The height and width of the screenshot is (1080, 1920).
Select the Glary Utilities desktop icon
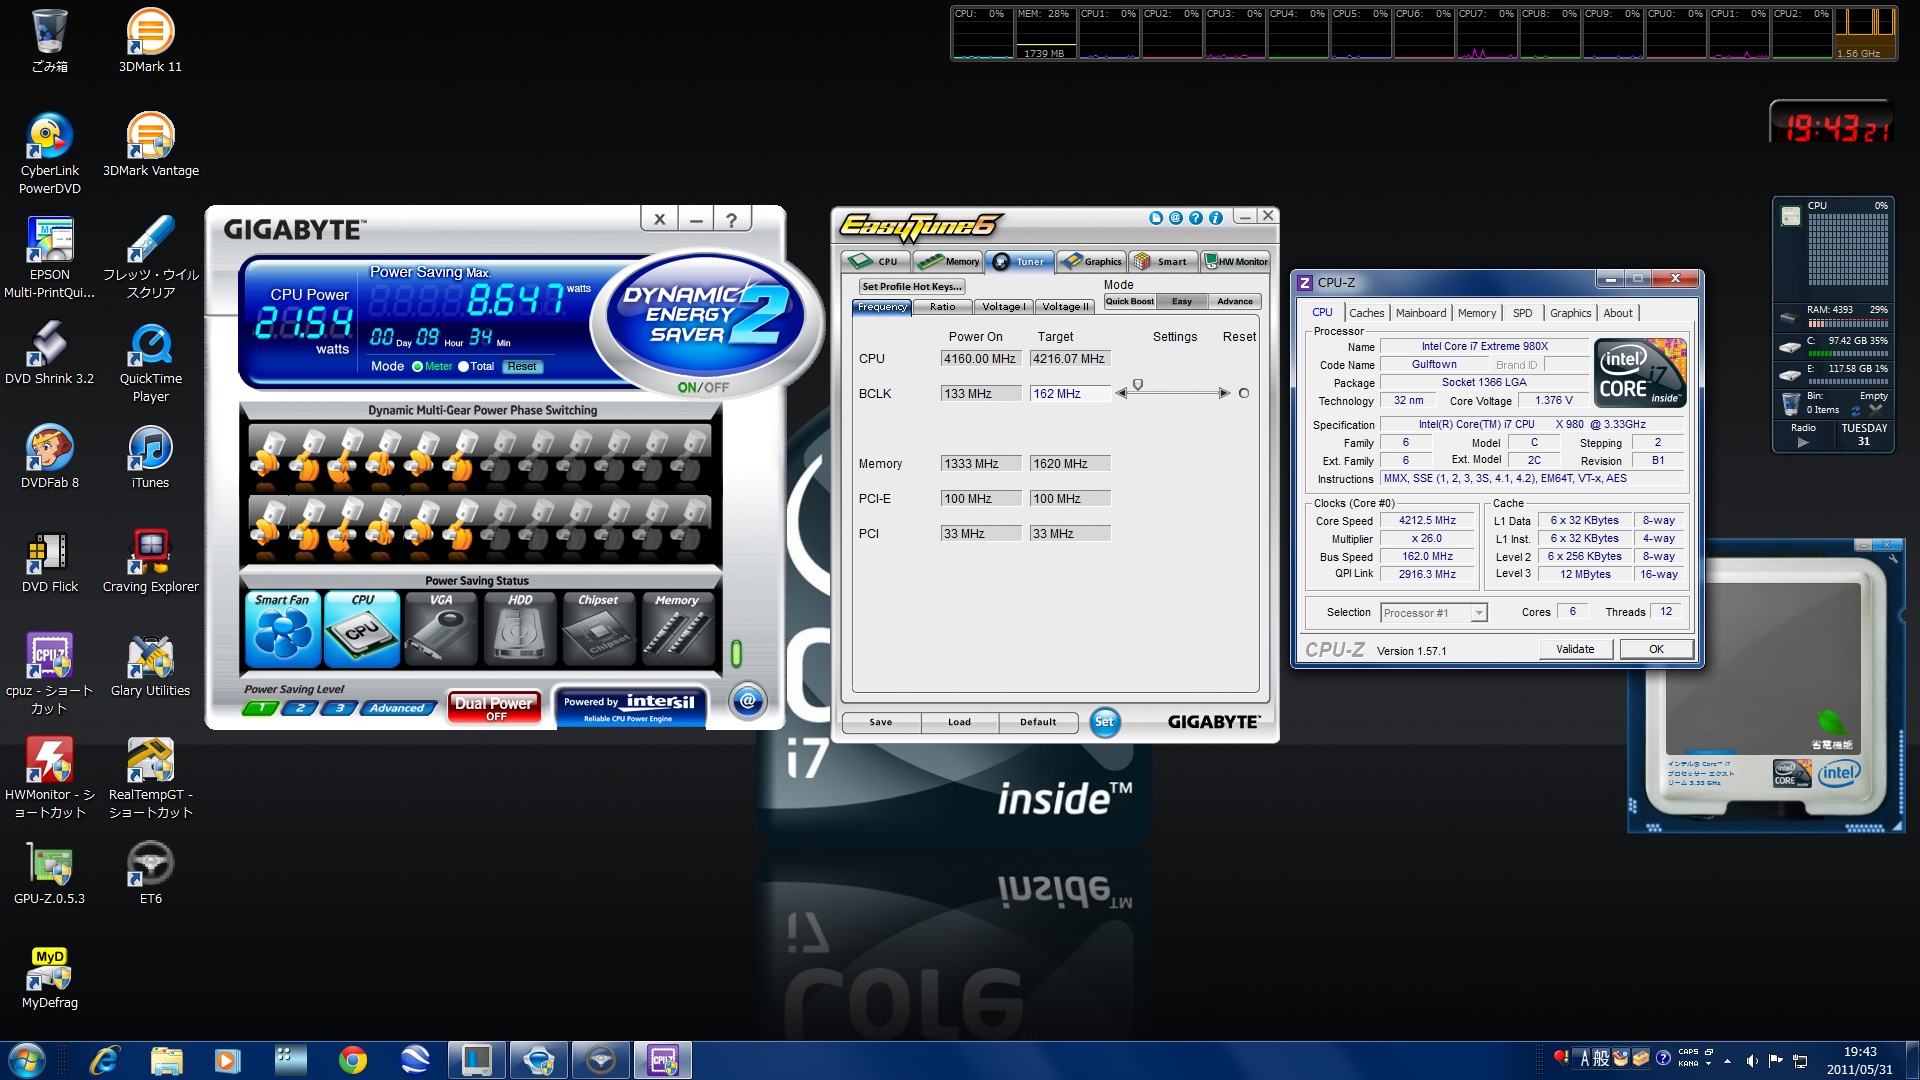[x=150, y=666]
